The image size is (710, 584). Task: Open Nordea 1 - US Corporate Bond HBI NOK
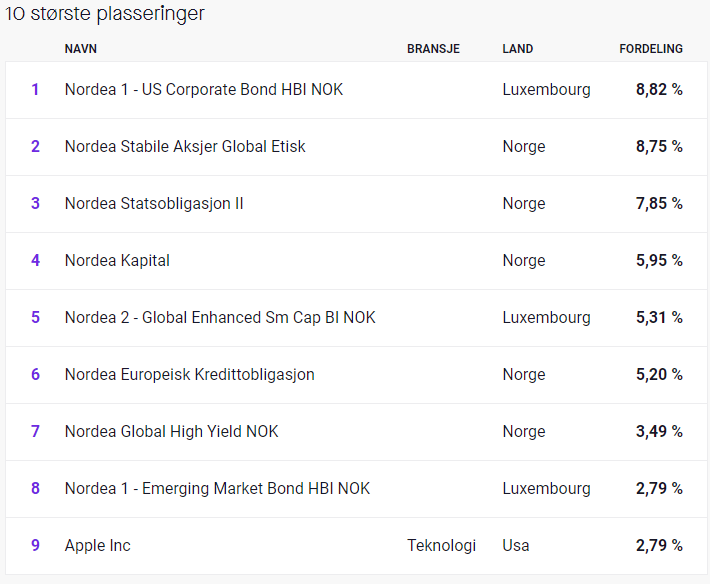[x=204, y=90]
